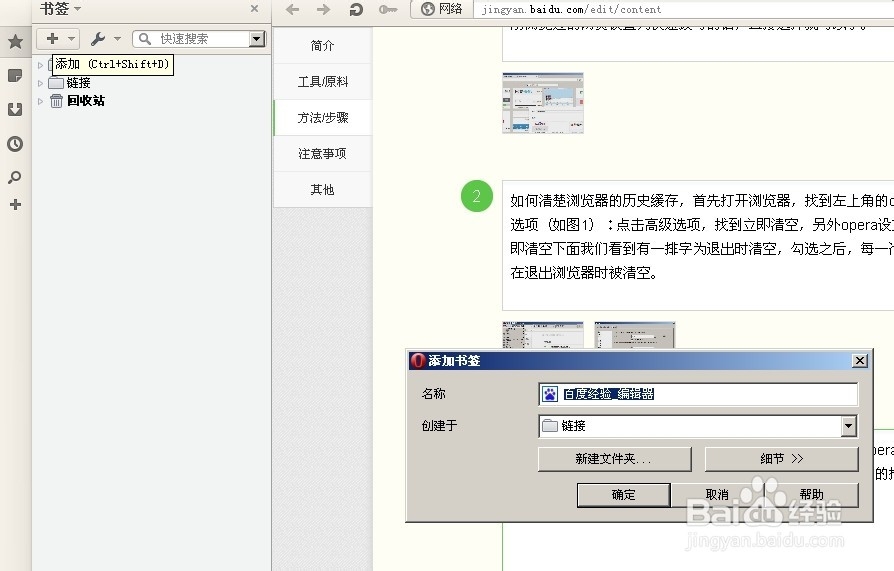
Task: Click the Baidu paw favicon
Action: click(550, 394)
